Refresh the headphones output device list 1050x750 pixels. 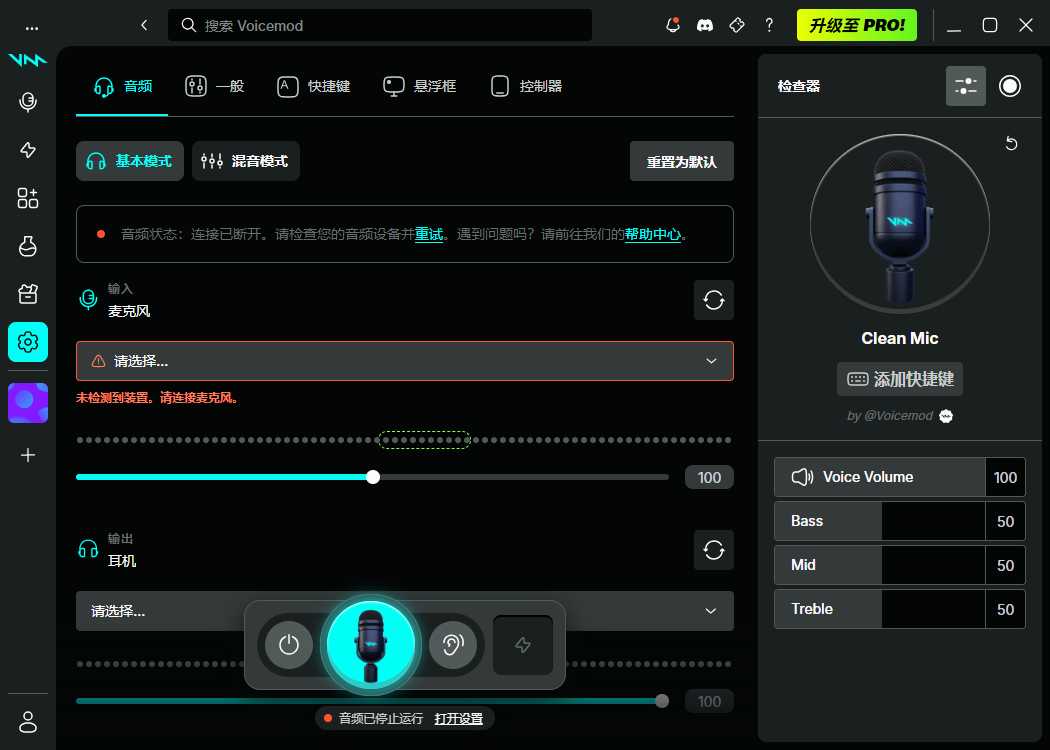point(714,550)
